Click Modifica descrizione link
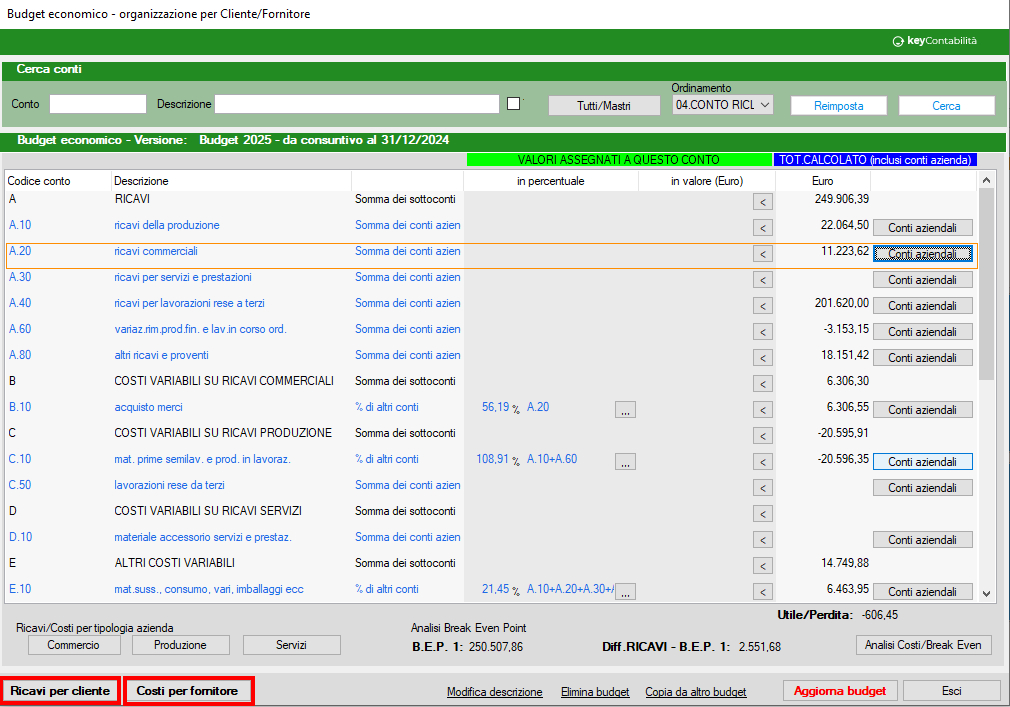Viewport: 1010px width, 707px height. (495, 692)
